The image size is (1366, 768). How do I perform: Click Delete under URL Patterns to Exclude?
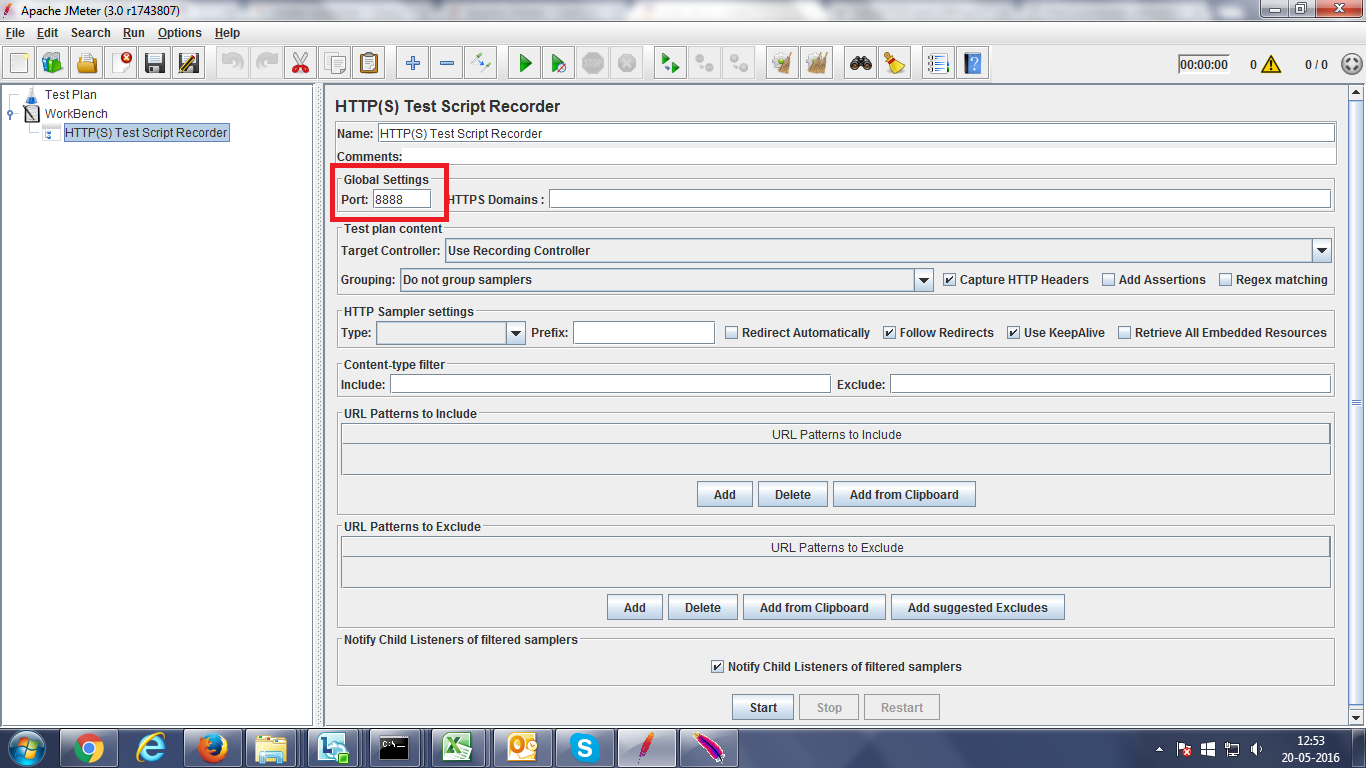coord(703,607)
